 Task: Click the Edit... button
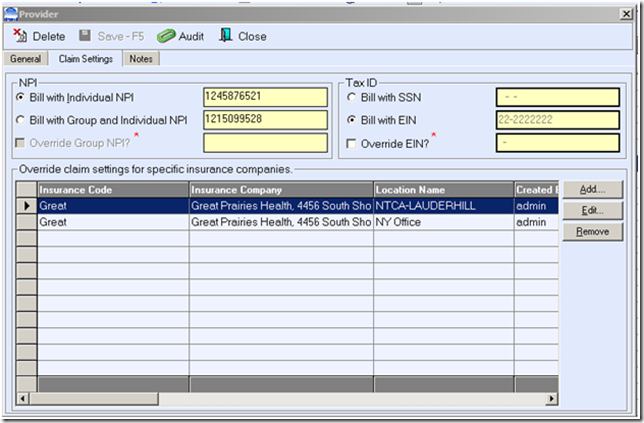pos(593,211)
